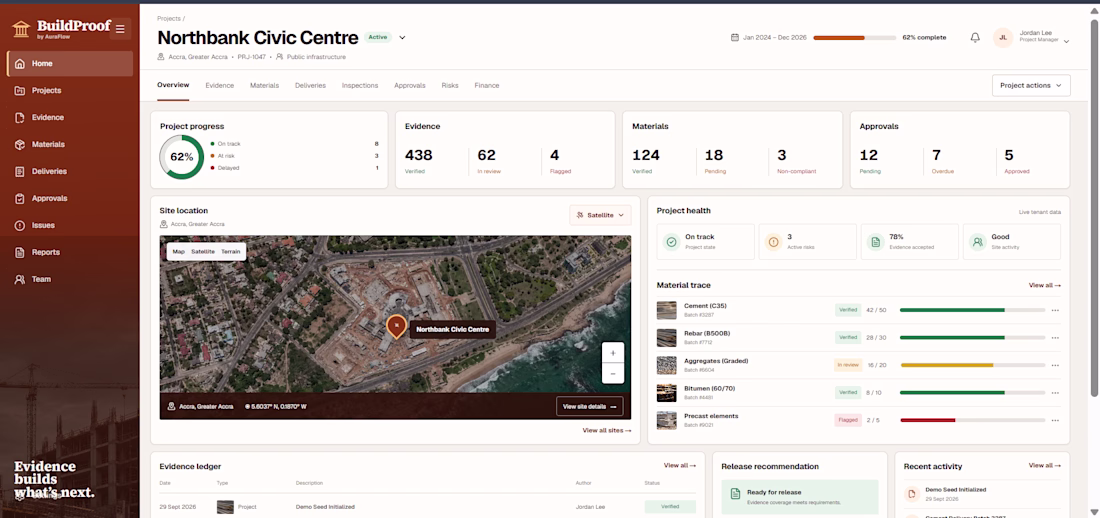Click the Cement (C35) progress bar
The image size is (1100, 518).
coord(972,310)
